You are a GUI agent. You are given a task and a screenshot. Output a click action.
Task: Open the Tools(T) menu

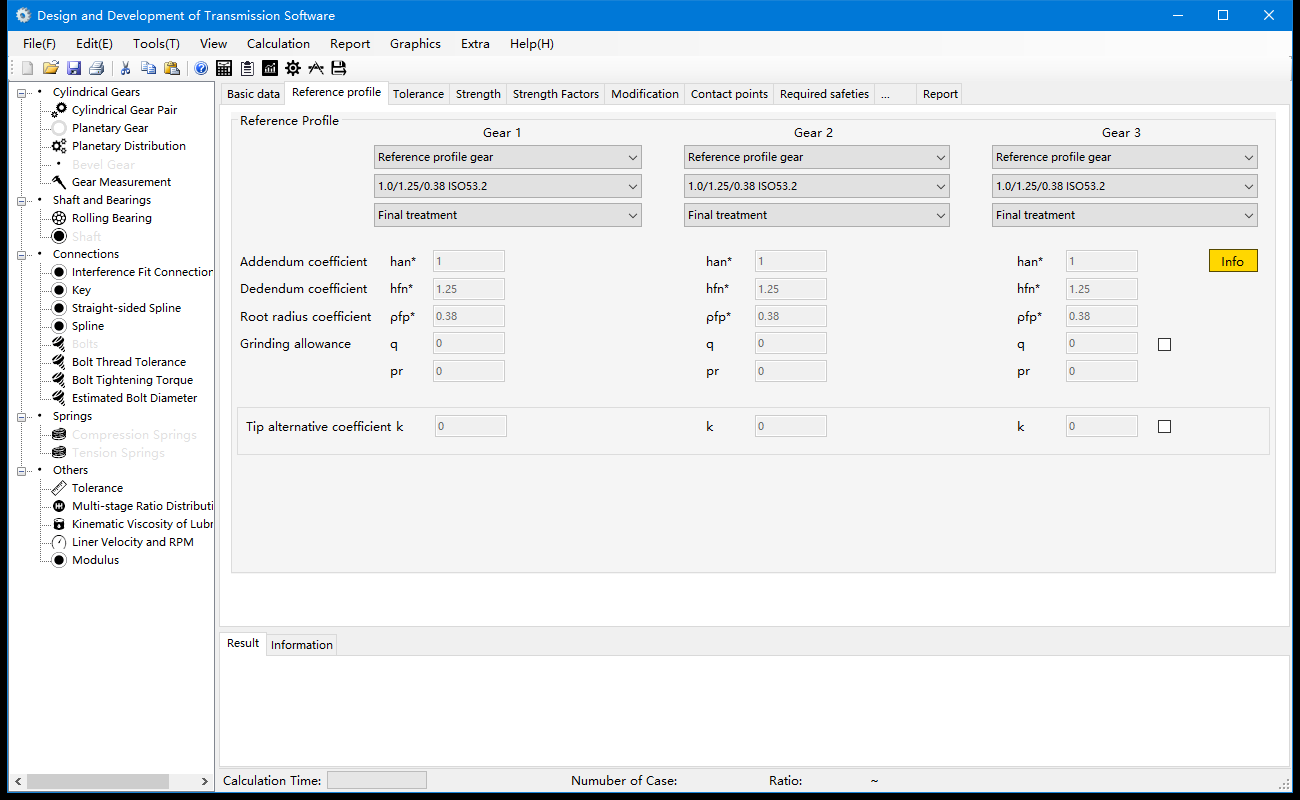(x=156, y=44)
